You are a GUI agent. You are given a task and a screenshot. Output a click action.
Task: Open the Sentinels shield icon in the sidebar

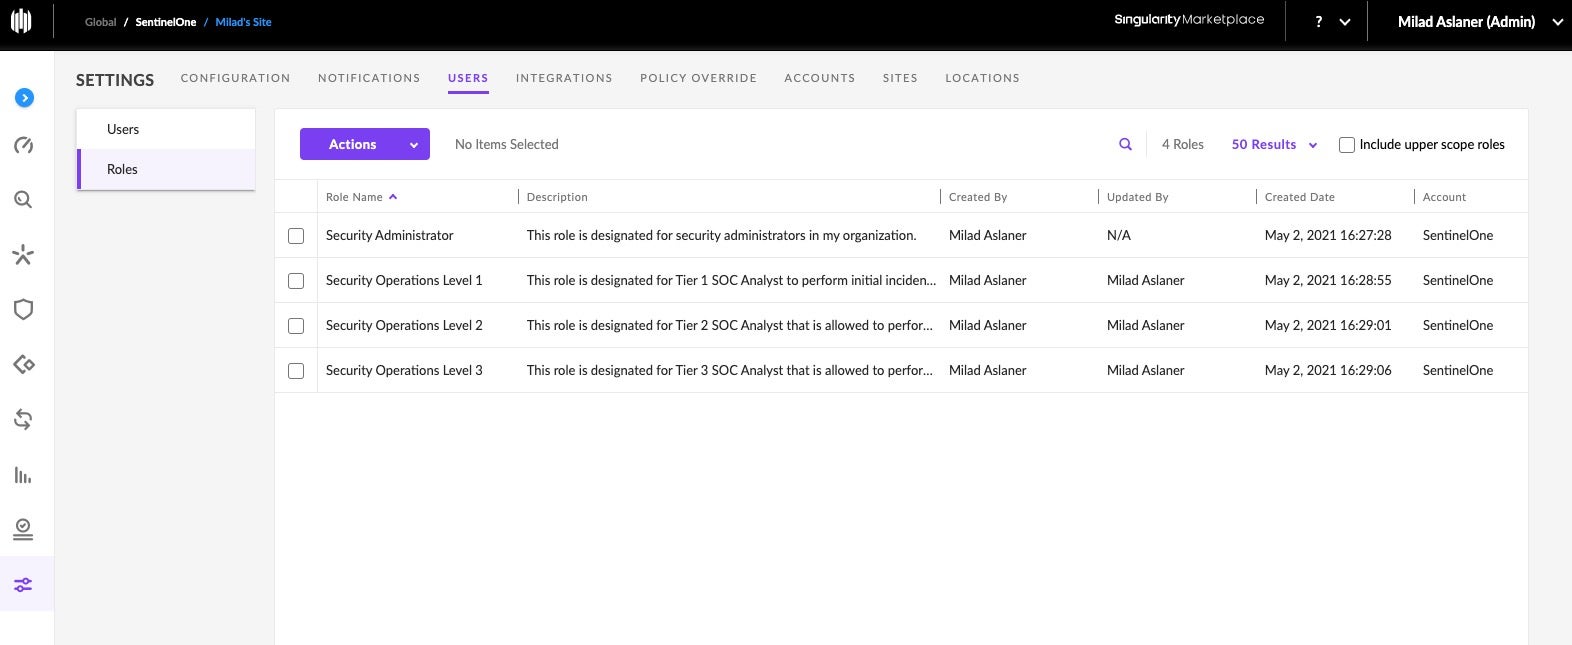click(x=23, y=309)
